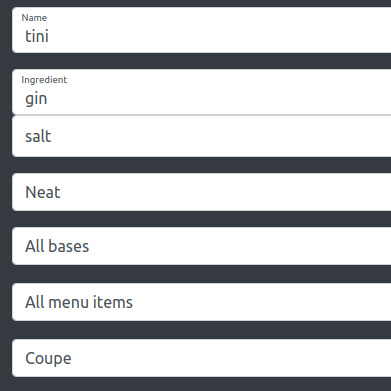391x391 pixels.
Task: Click the word Neat
Action: tap(43, 192)
